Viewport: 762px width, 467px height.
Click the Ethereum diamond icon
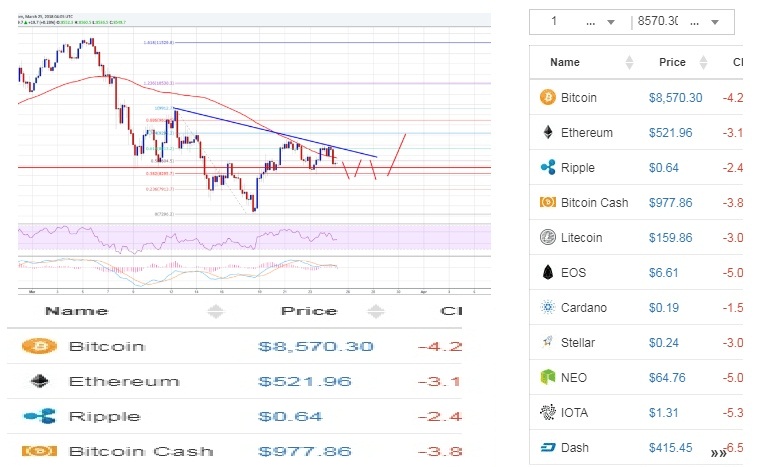coord(547,133)
